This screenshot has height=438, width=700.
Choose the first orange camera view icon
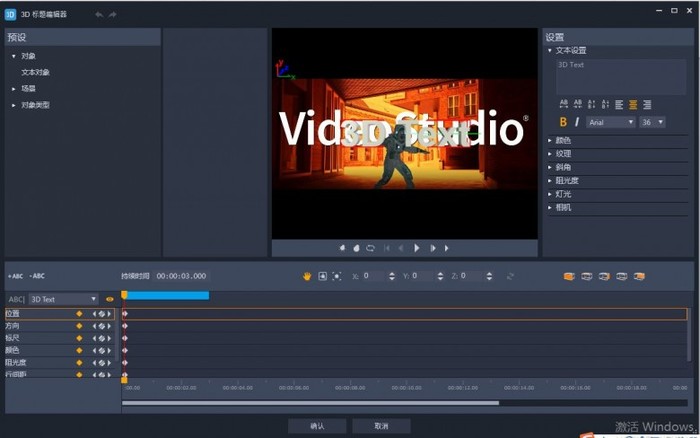point(569,276)
